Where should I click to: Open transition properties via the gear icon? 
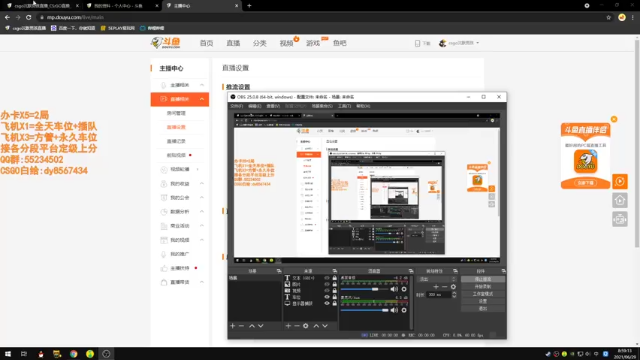(453, 287)
